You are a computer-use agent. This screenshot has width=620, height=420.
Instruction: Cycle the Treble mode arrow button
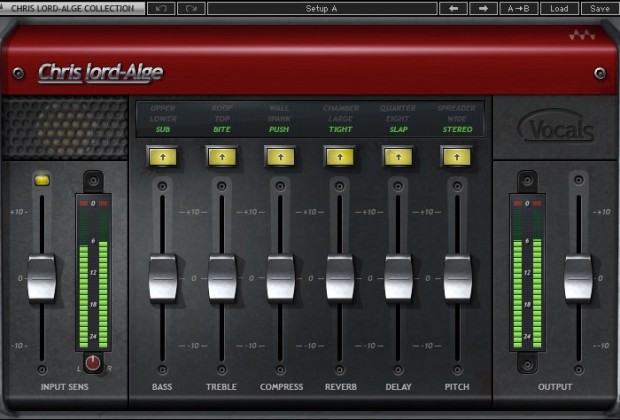tap(222, 157)
